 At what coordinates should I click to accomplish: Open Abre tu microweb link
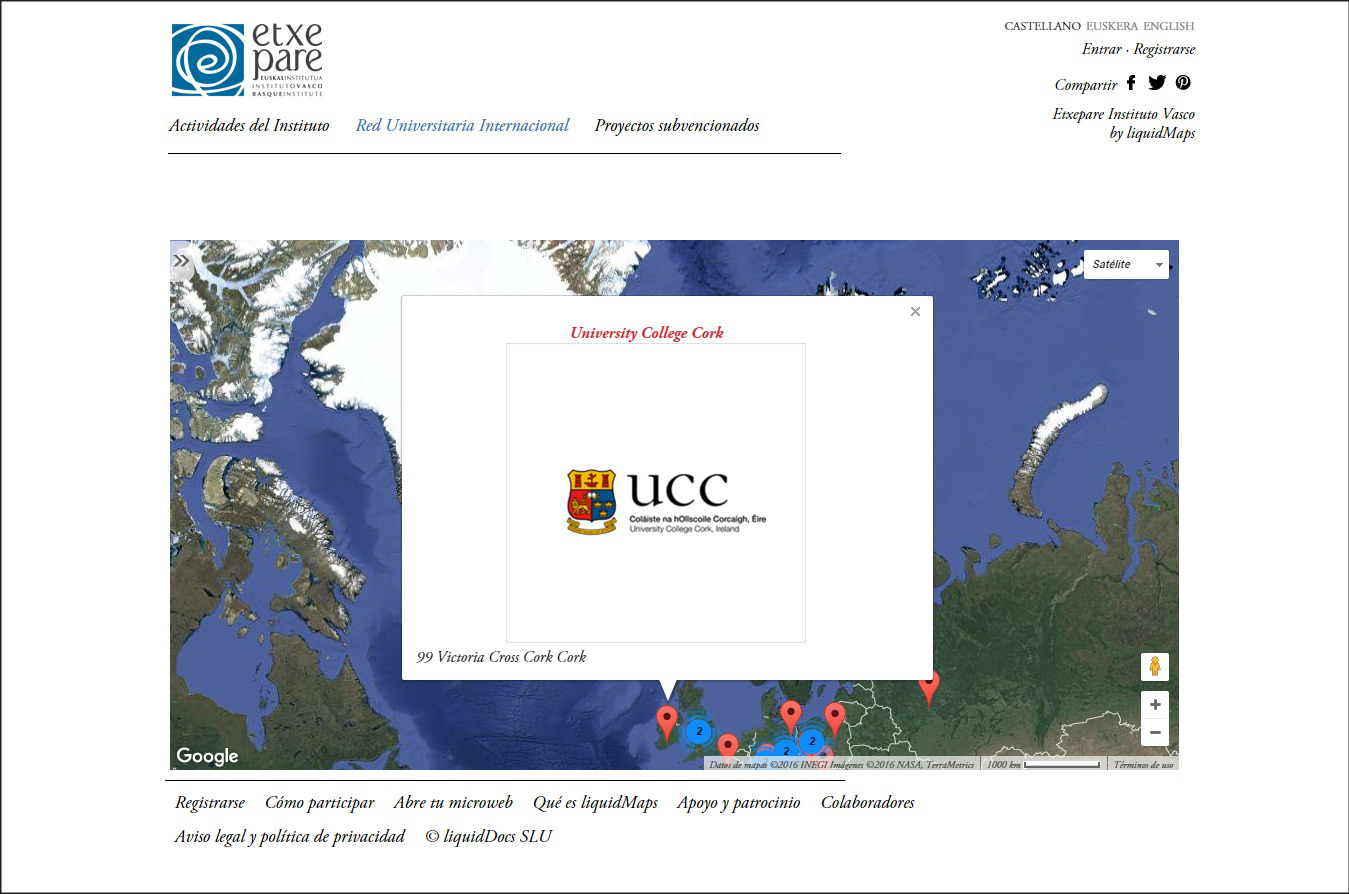tap(453, 803)
